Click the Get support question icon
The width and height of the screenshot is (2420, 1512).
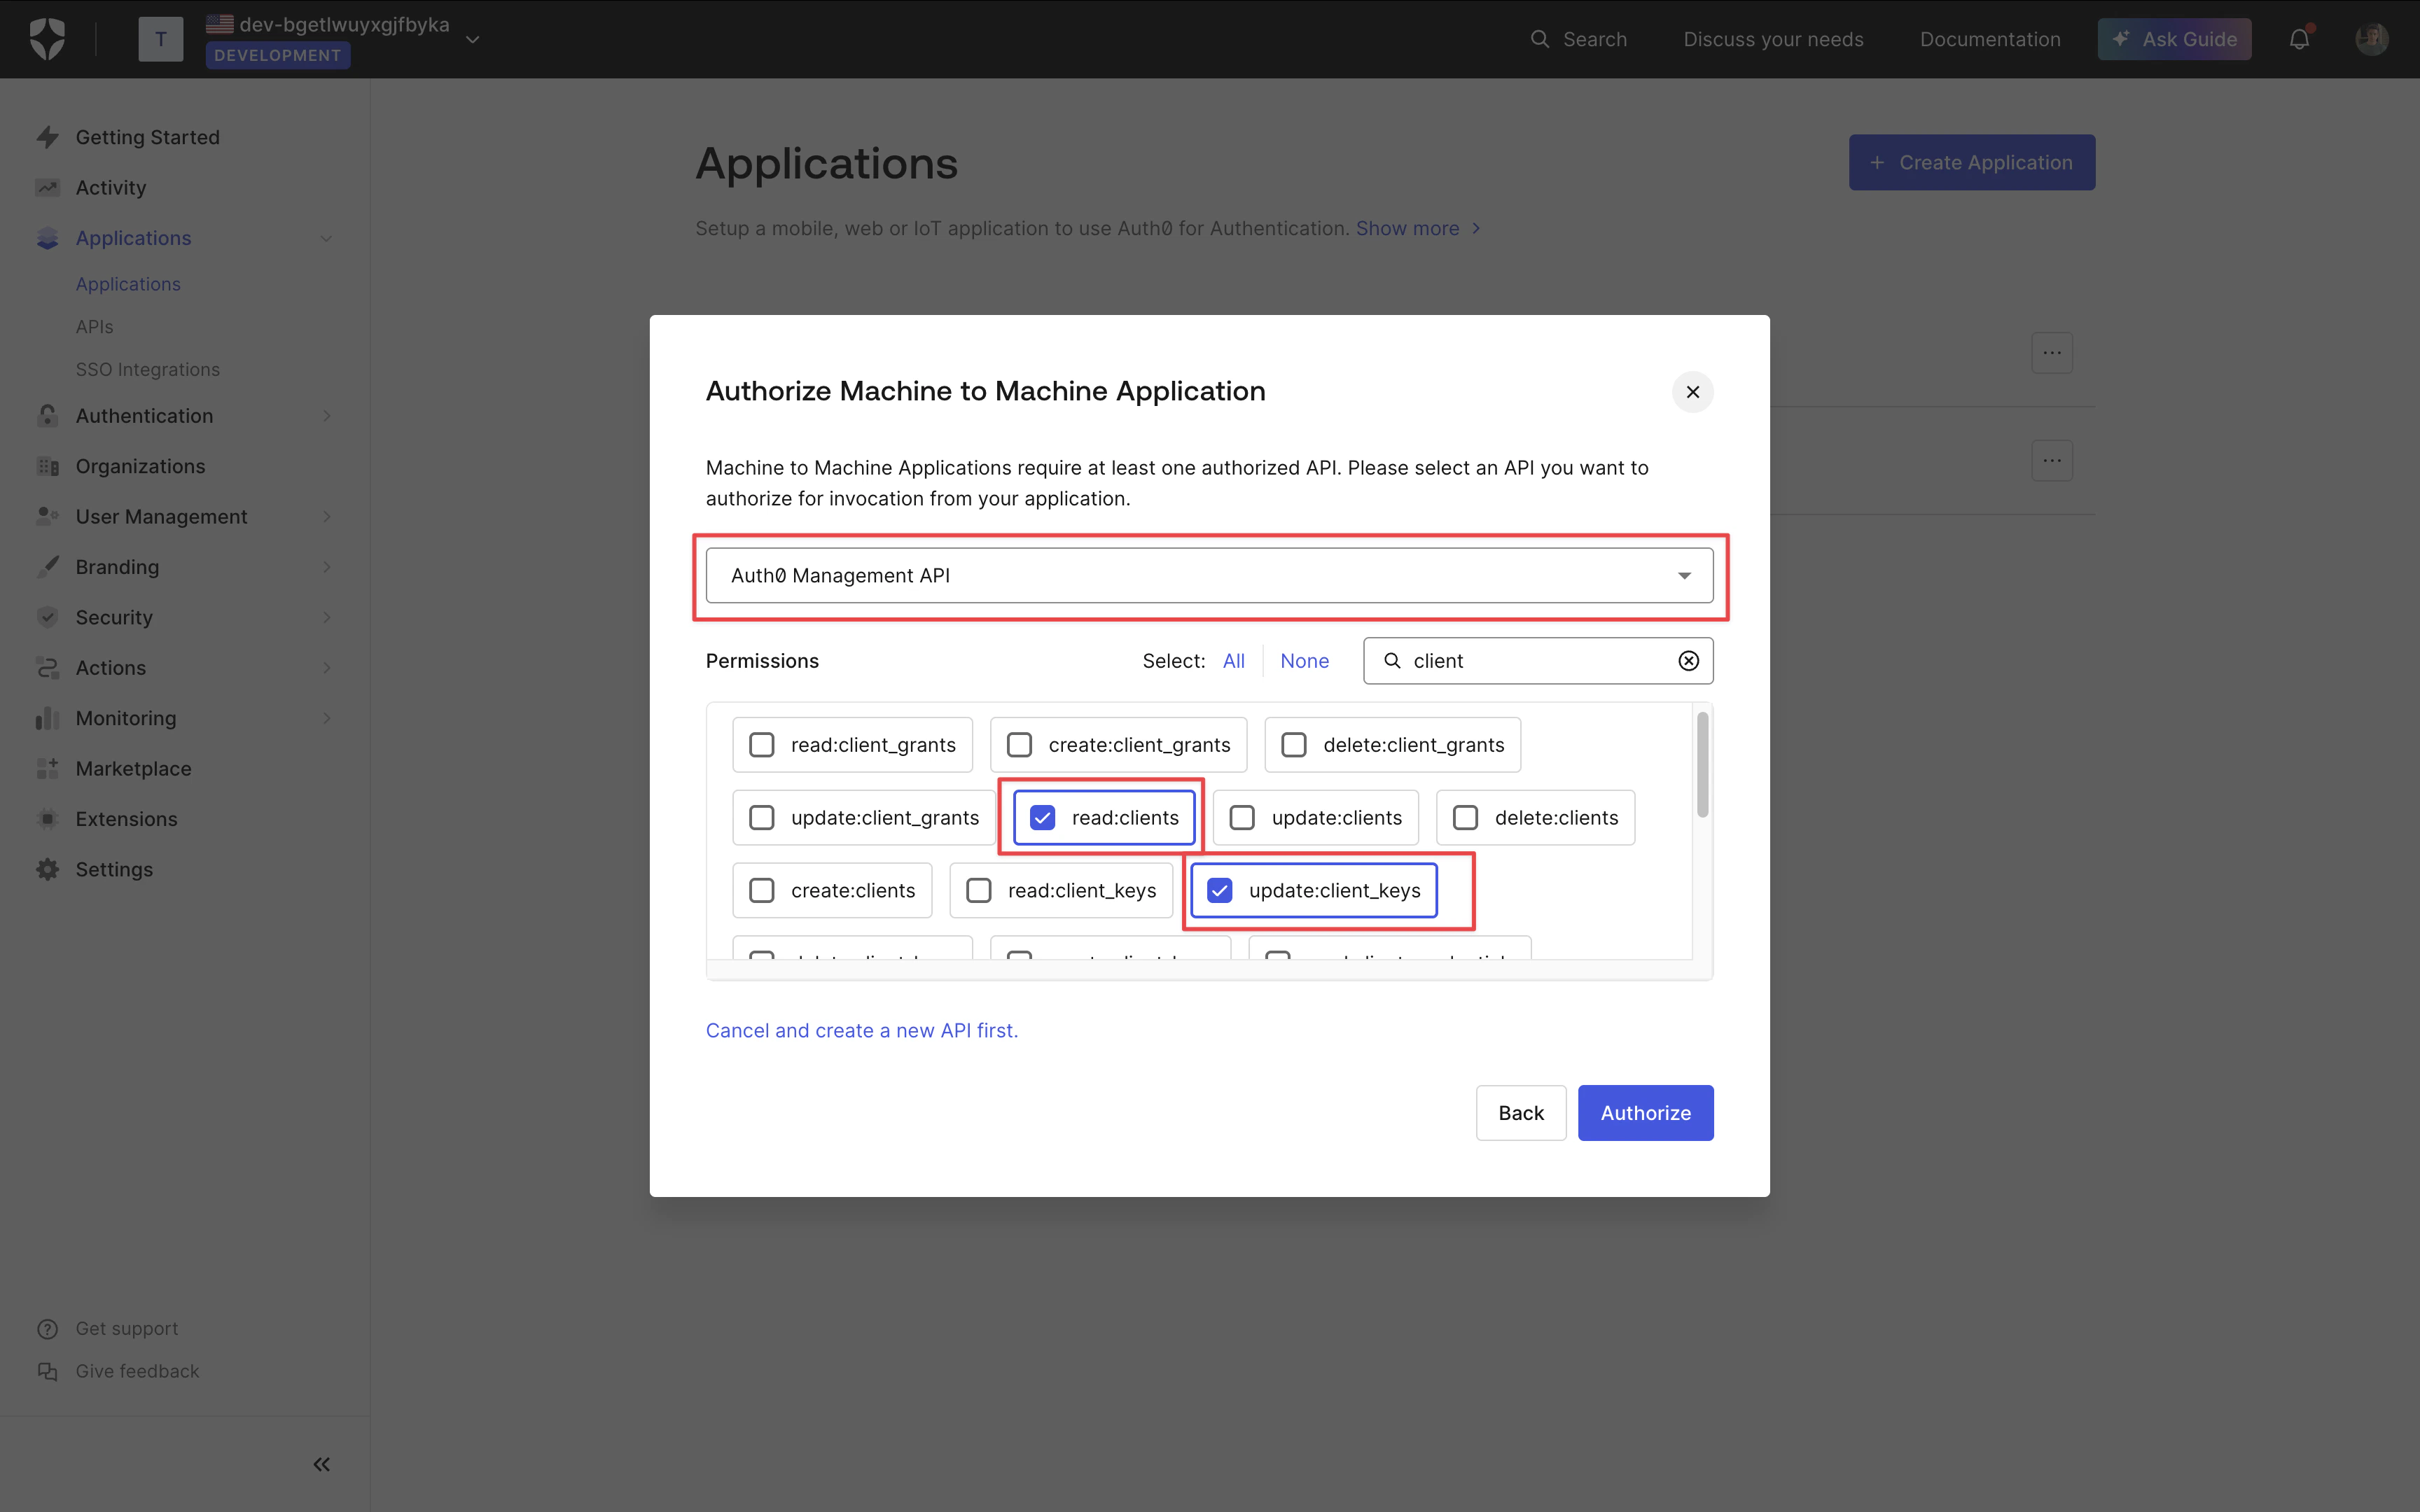47,1329
